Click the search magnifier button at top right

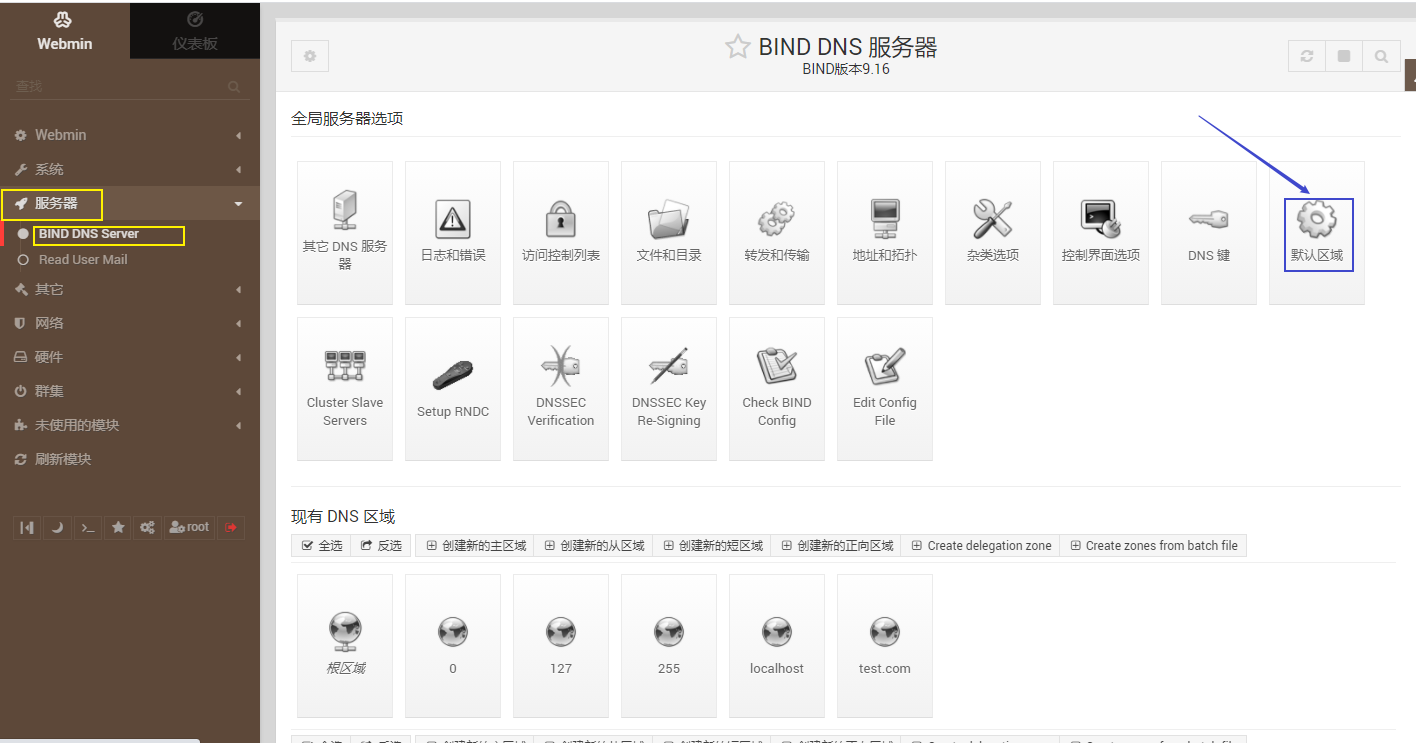click(1381, 56)
